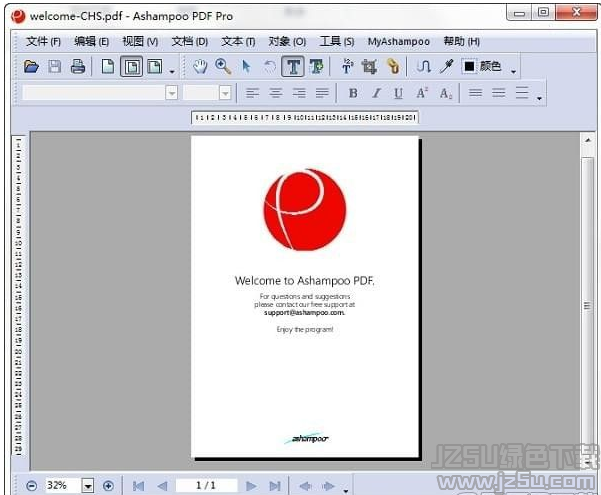Open the MyAshampoo menu
Screen dimensions: 601x495
[x=399, y=41]
